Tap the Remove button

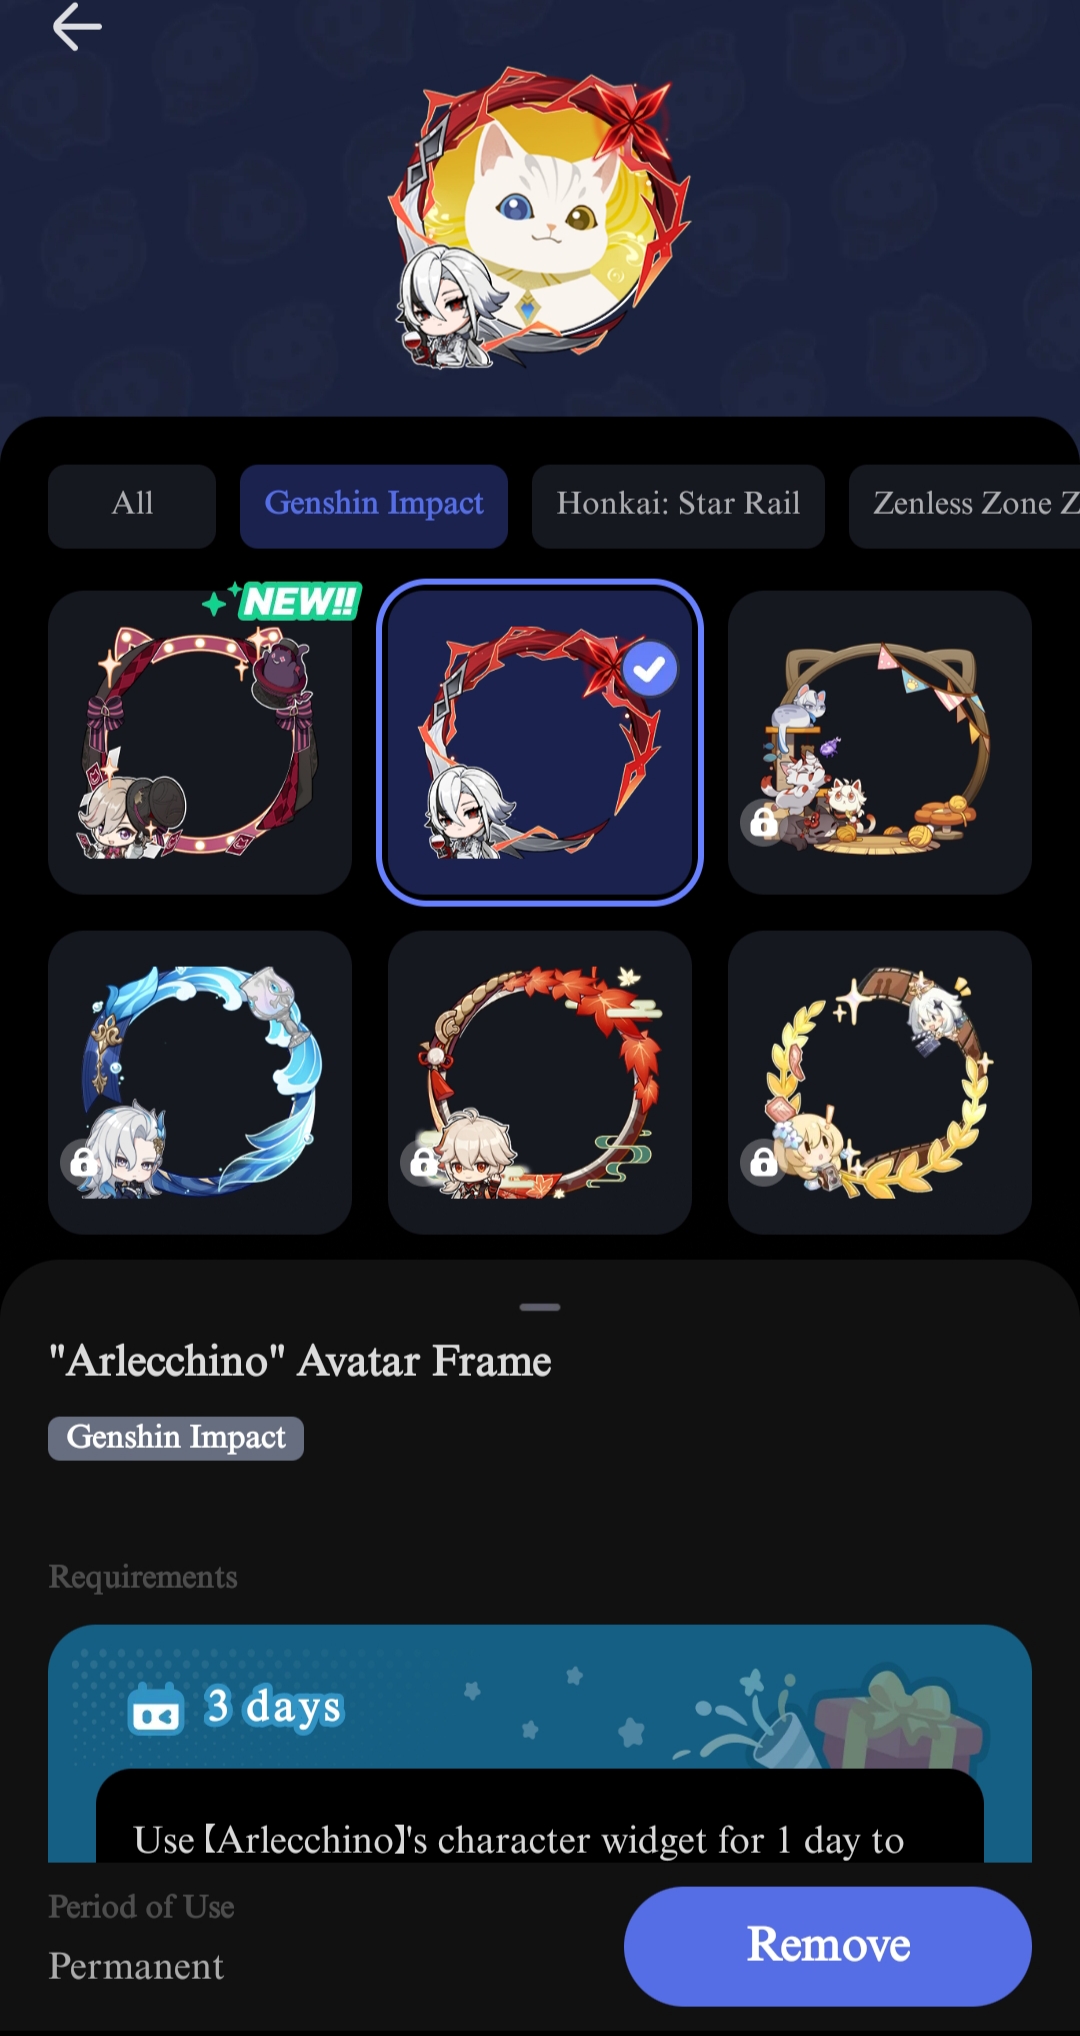[828, 1946]
